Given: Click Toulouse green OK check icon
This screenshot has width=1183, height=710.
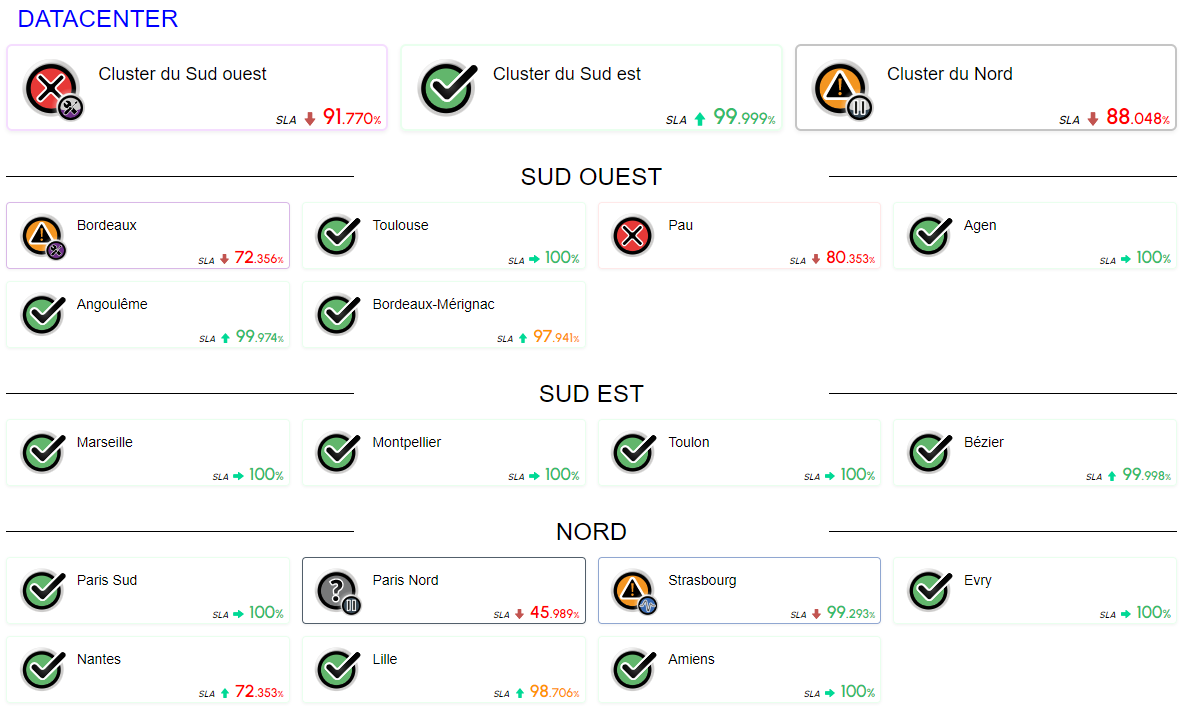Looking at the screenshot, I should 337,236.
